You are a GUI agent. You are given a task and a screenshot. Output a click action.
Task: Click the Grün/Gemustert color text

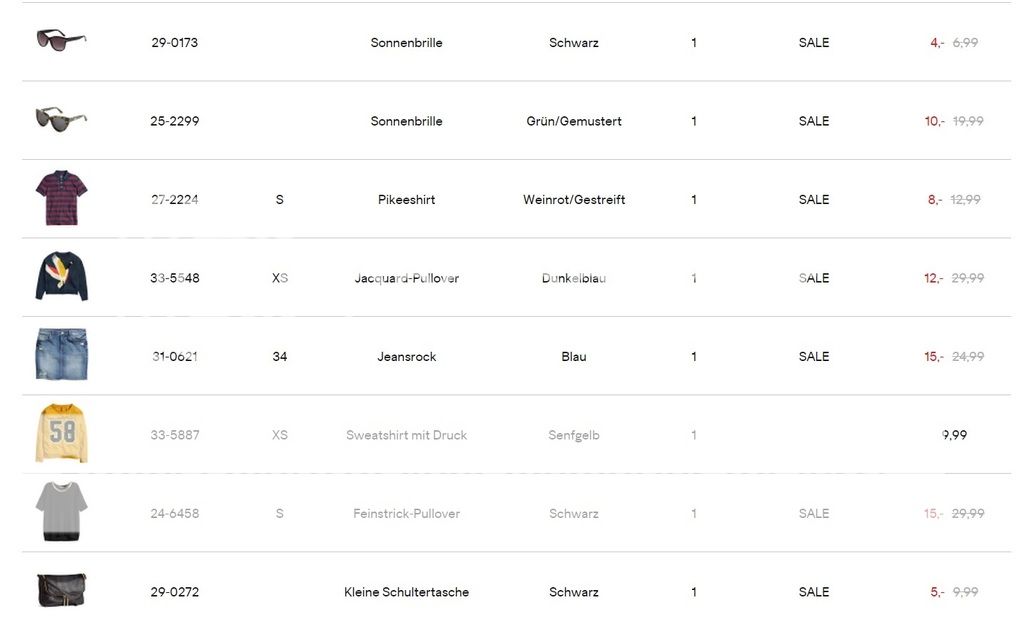[574, 121]
